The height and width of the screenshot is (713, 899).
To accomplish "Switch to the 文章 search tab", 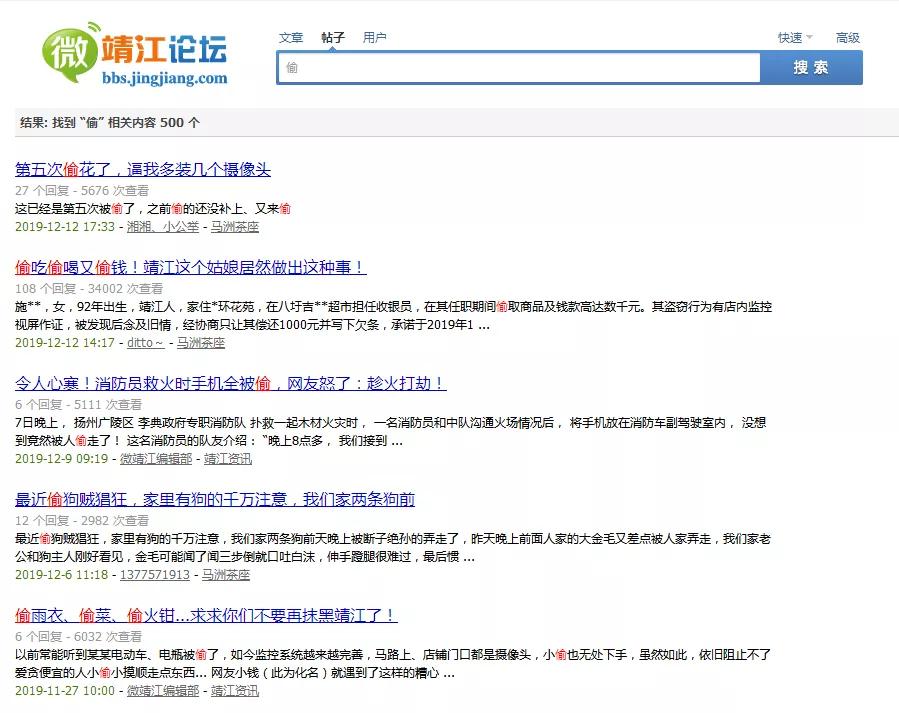I will pos(291,37).
